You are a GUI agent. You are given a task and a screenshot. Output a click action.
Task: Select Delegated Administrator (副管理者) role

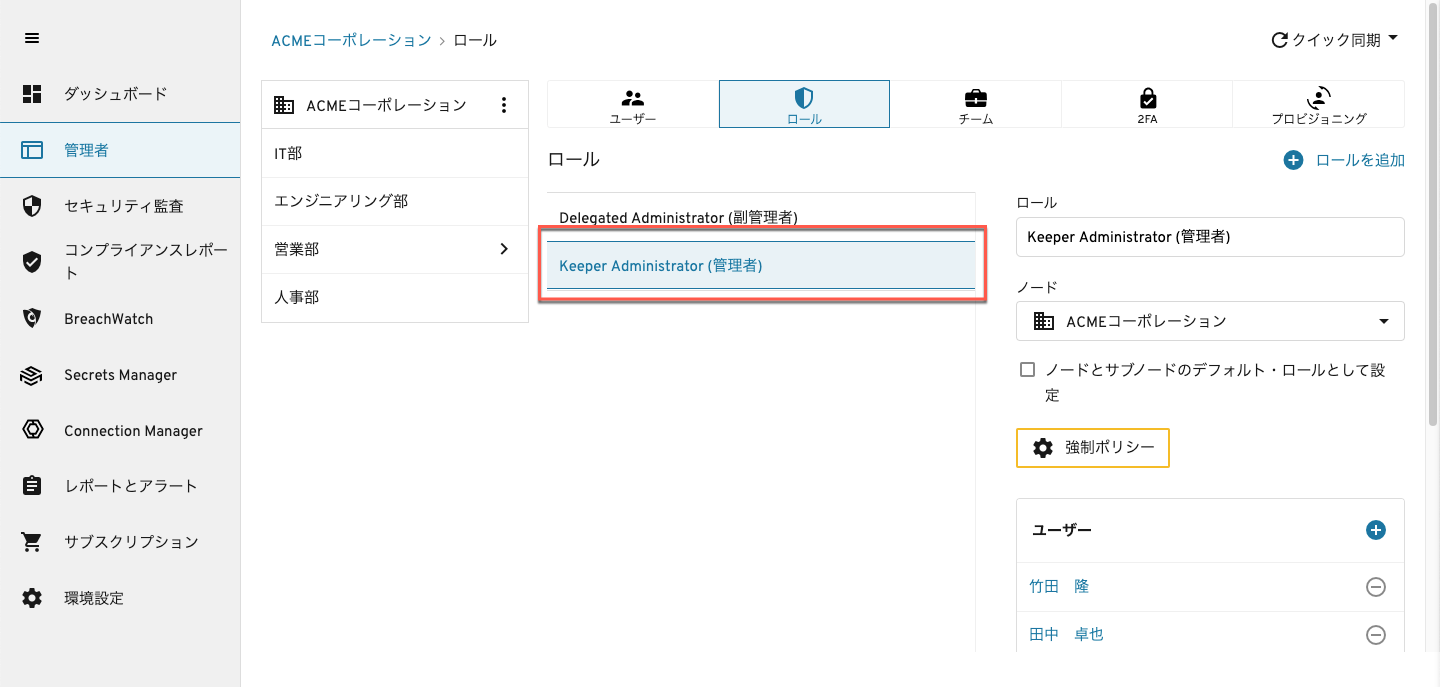pyautogui.click(x=678, y=217)
